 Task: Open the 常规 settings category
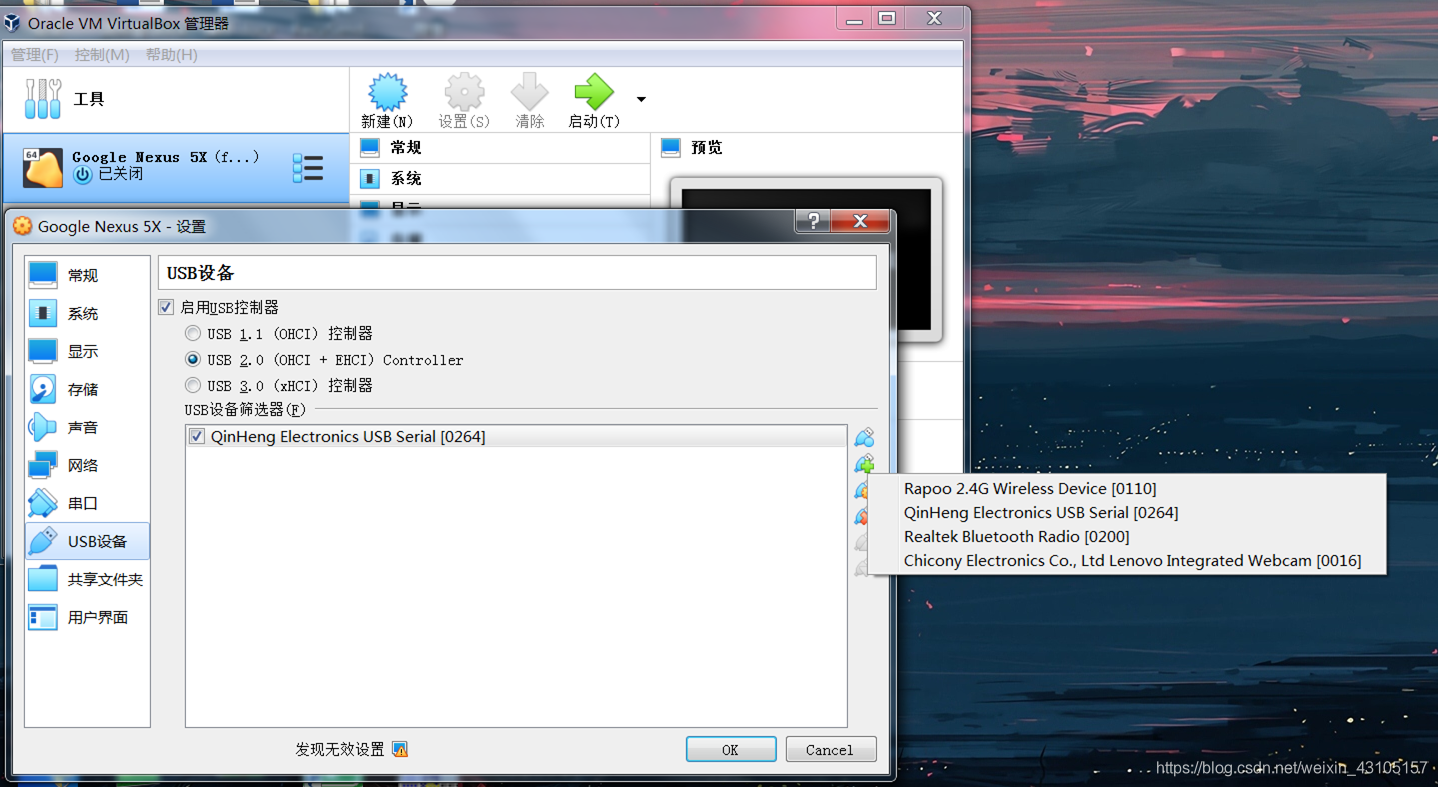[x=87, y=275]
